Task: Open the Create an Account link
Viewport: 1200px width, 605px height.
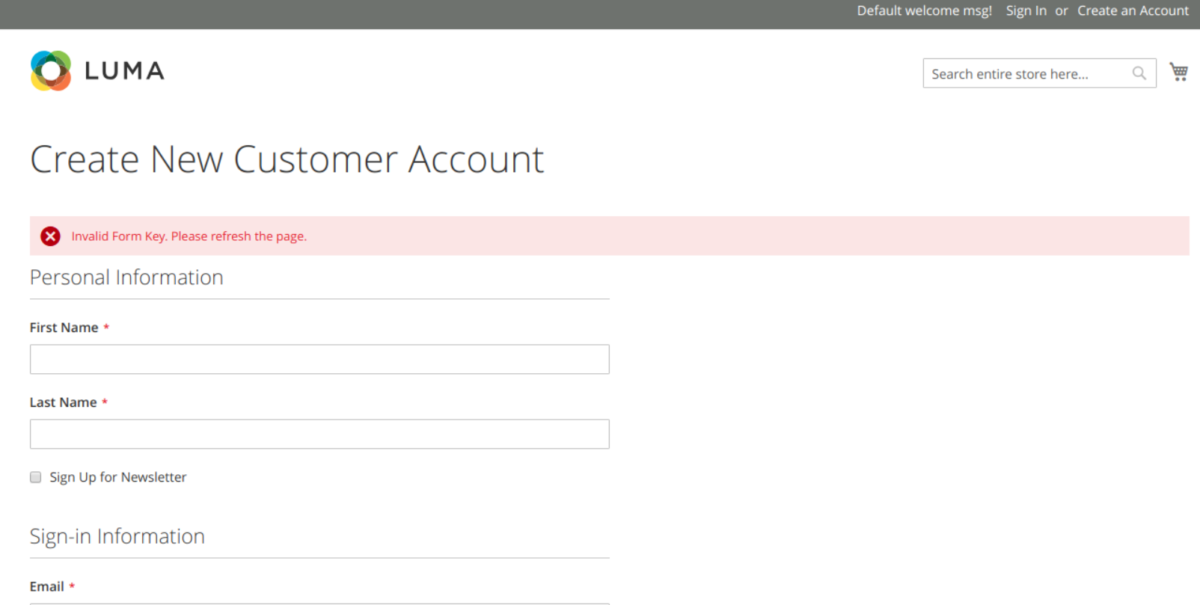Action: (x=1133, y=10)
